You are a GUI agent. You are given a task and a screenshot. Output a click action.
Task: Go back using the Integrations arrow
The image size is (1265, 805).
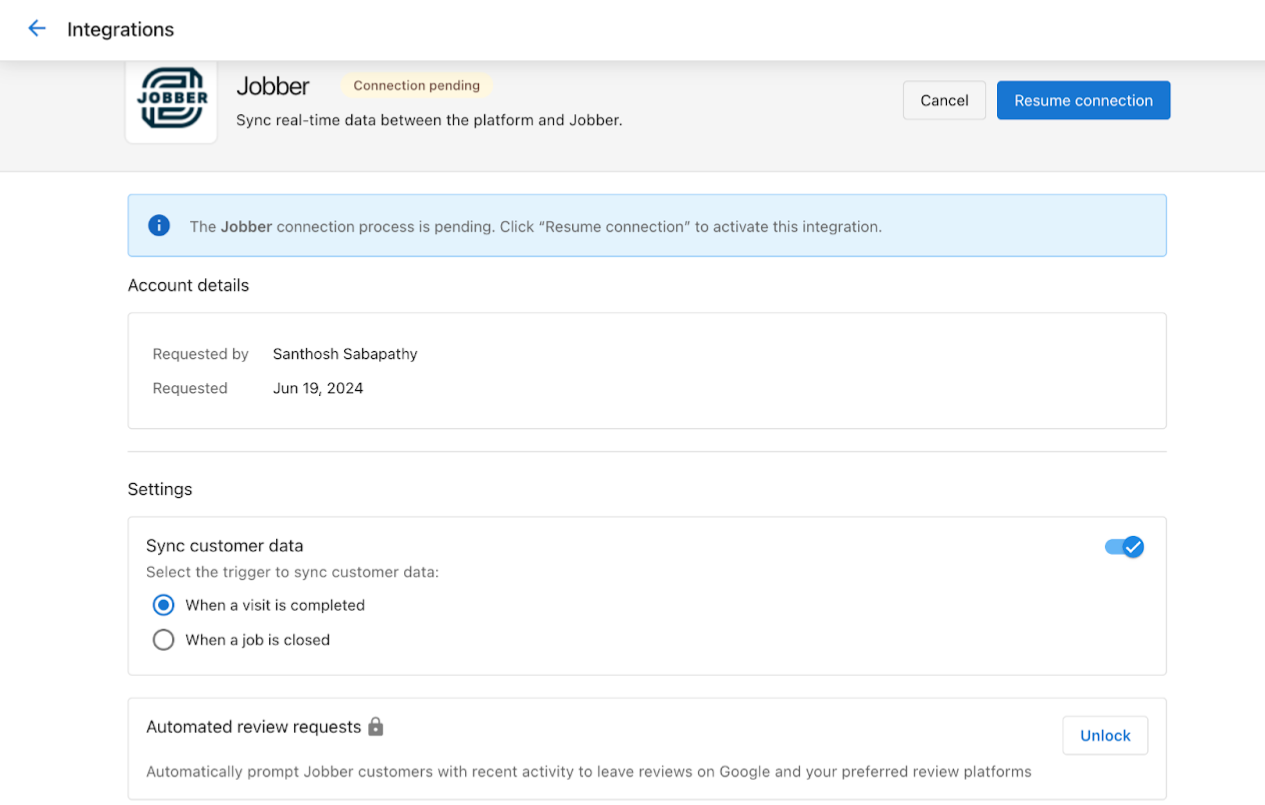(x=37, y=29)
